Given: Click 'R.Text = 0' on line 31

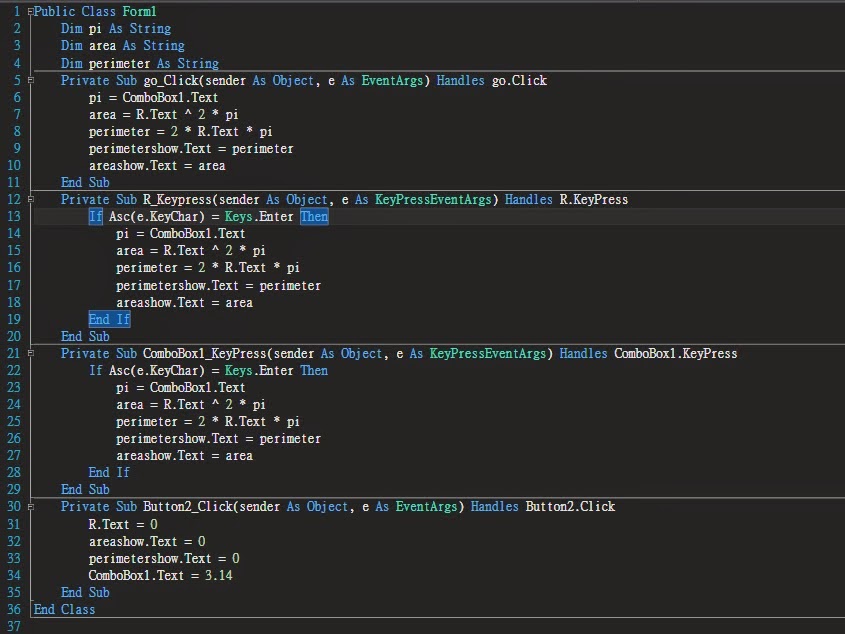Looking at the screenshot, I should pos(123,525).
